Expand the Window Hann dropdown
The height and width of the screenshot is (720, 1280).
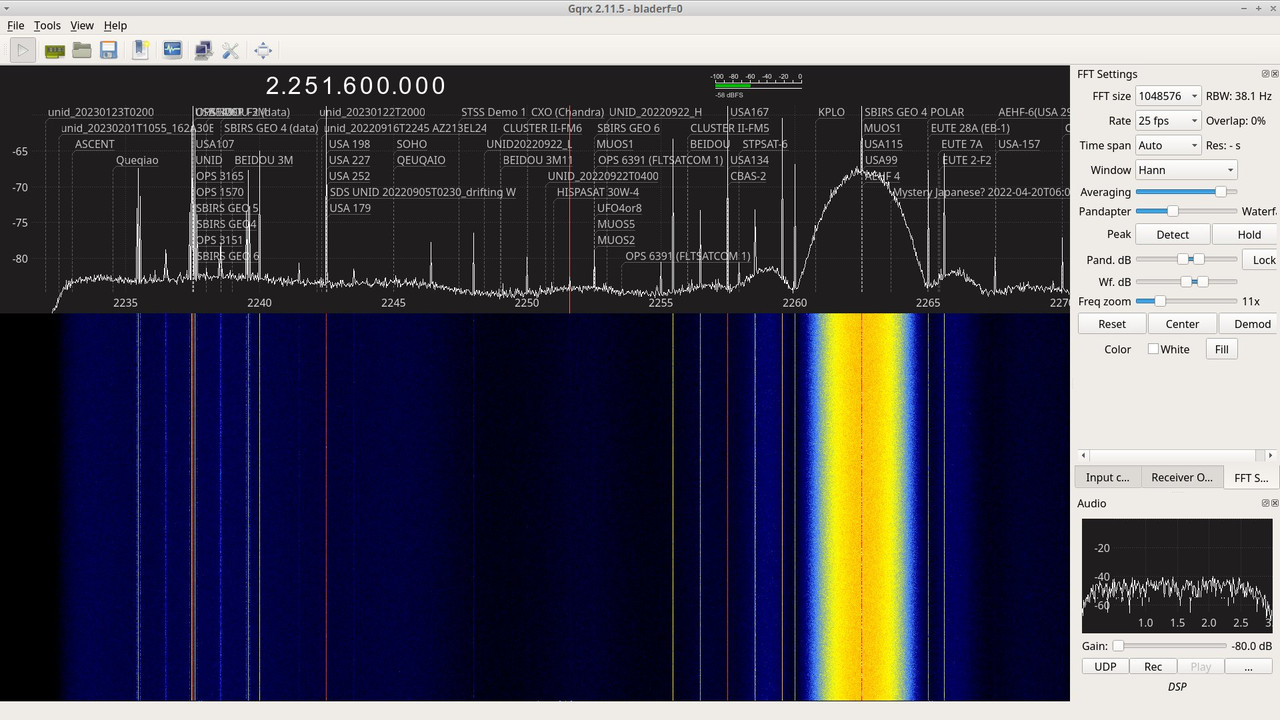[1186, 170]
